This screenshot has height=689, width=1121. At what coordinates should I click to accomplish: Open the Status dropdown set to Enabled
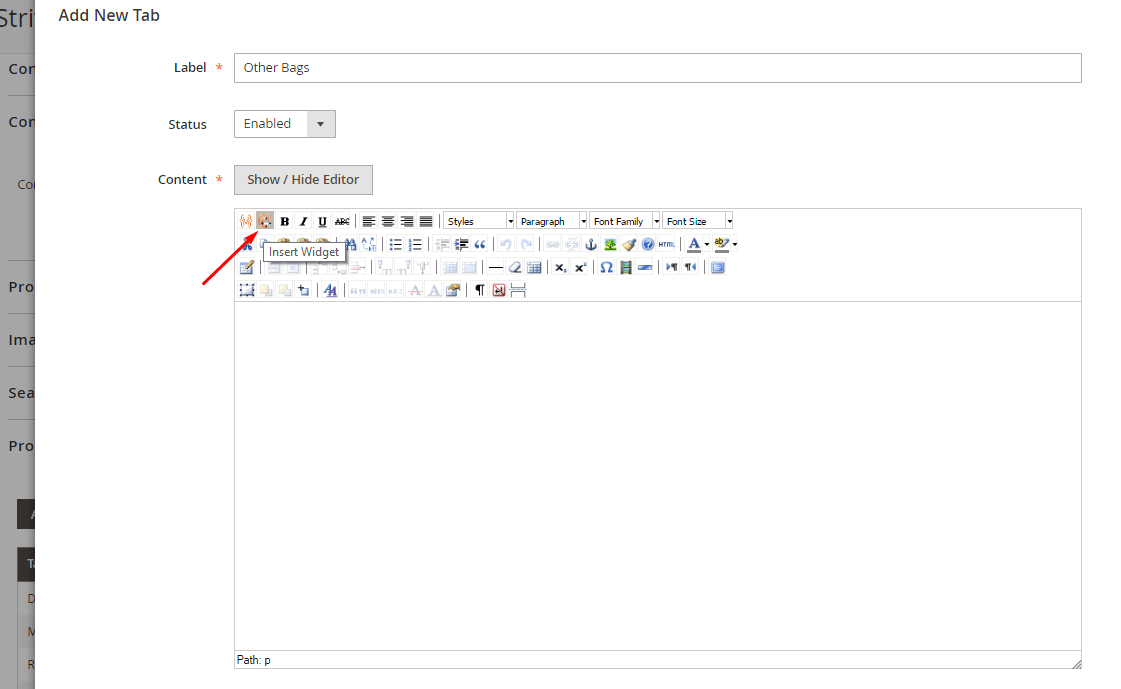[x=284, y=124]
